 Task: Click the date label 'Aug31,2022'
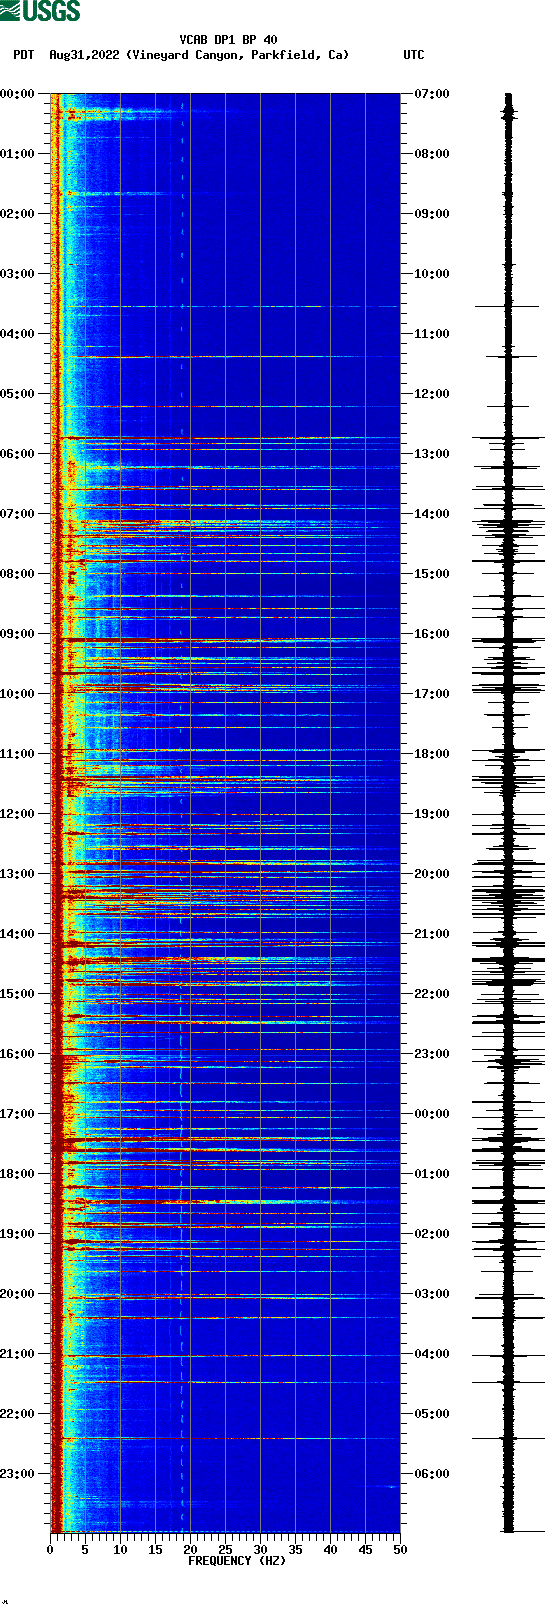click(86, 55)
